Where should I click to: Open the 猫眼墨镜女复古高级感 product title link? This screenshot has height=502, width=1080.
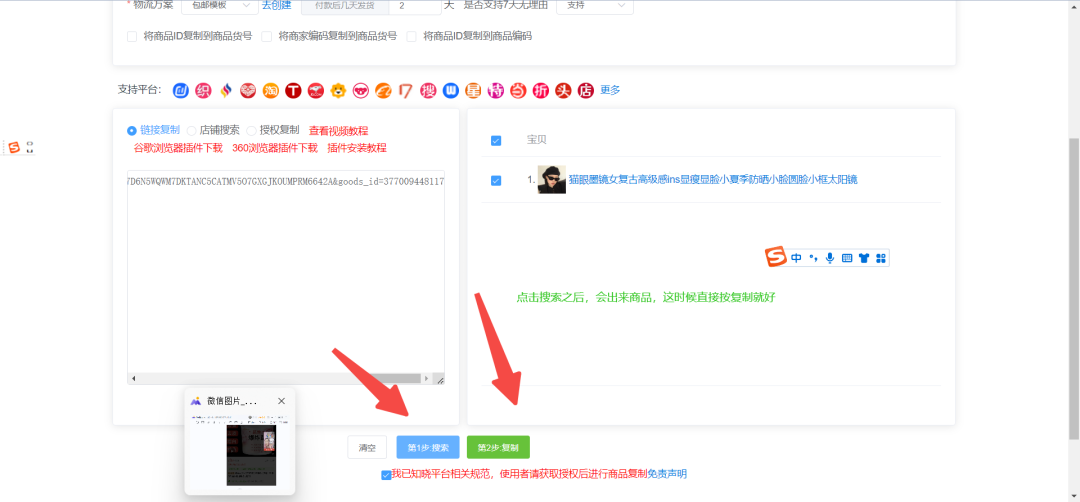click(713, 180)
